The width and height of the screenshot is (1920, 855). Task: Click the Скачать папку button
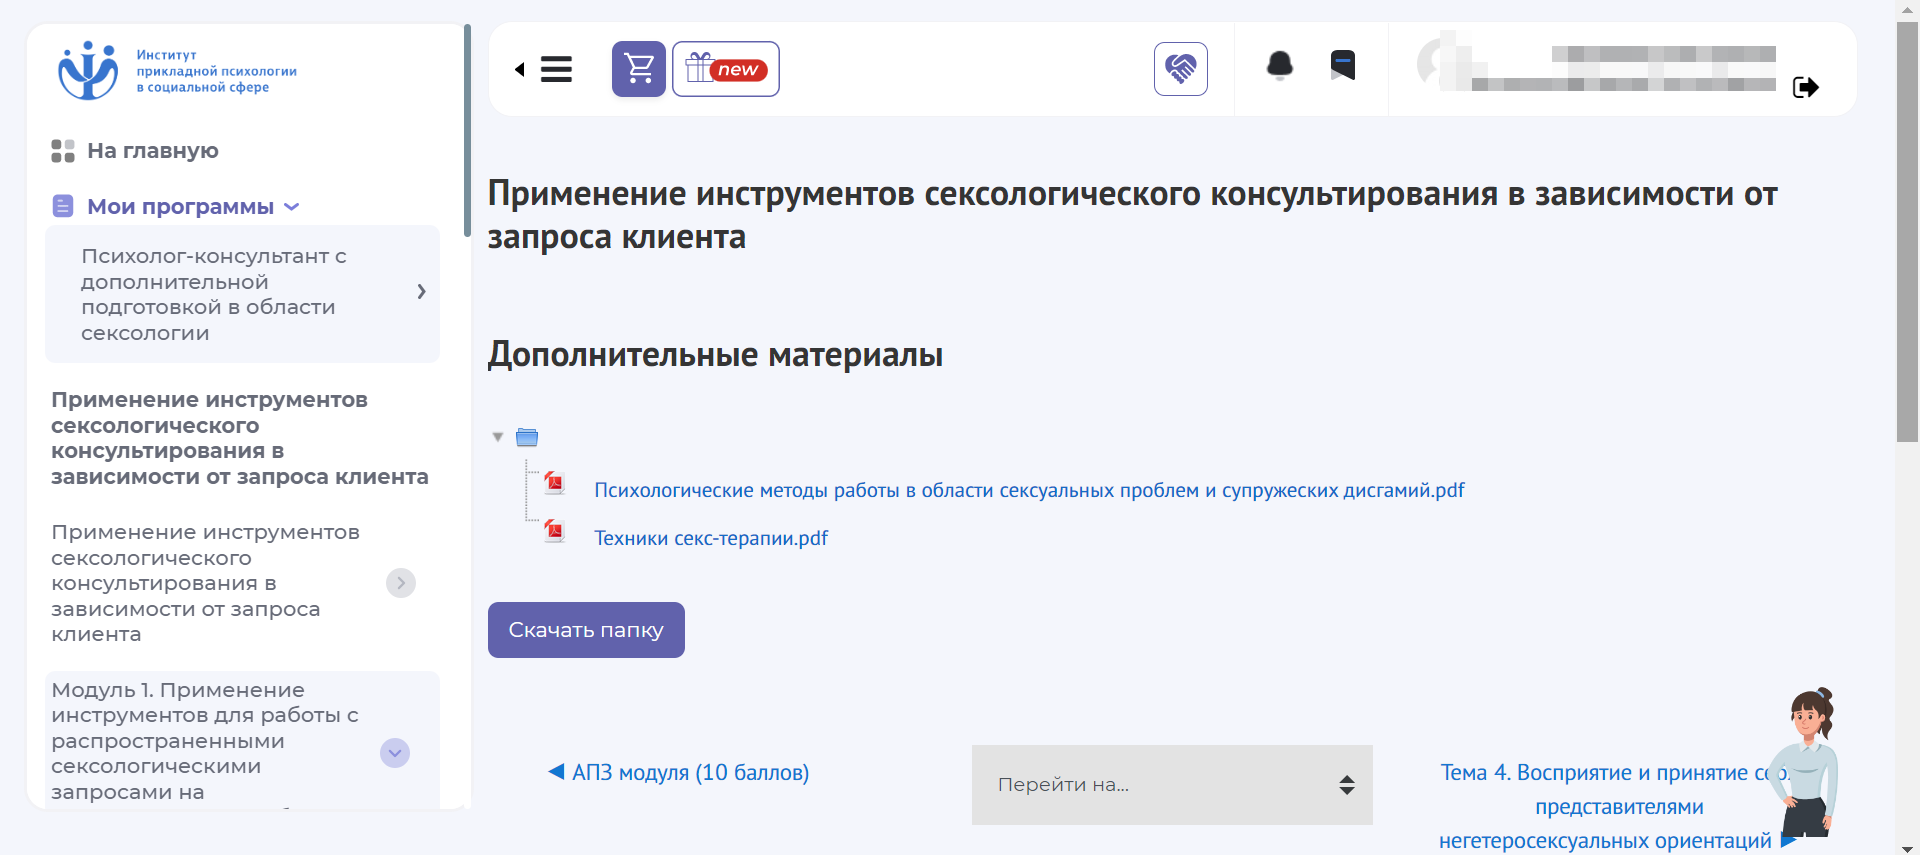[586, 630]
